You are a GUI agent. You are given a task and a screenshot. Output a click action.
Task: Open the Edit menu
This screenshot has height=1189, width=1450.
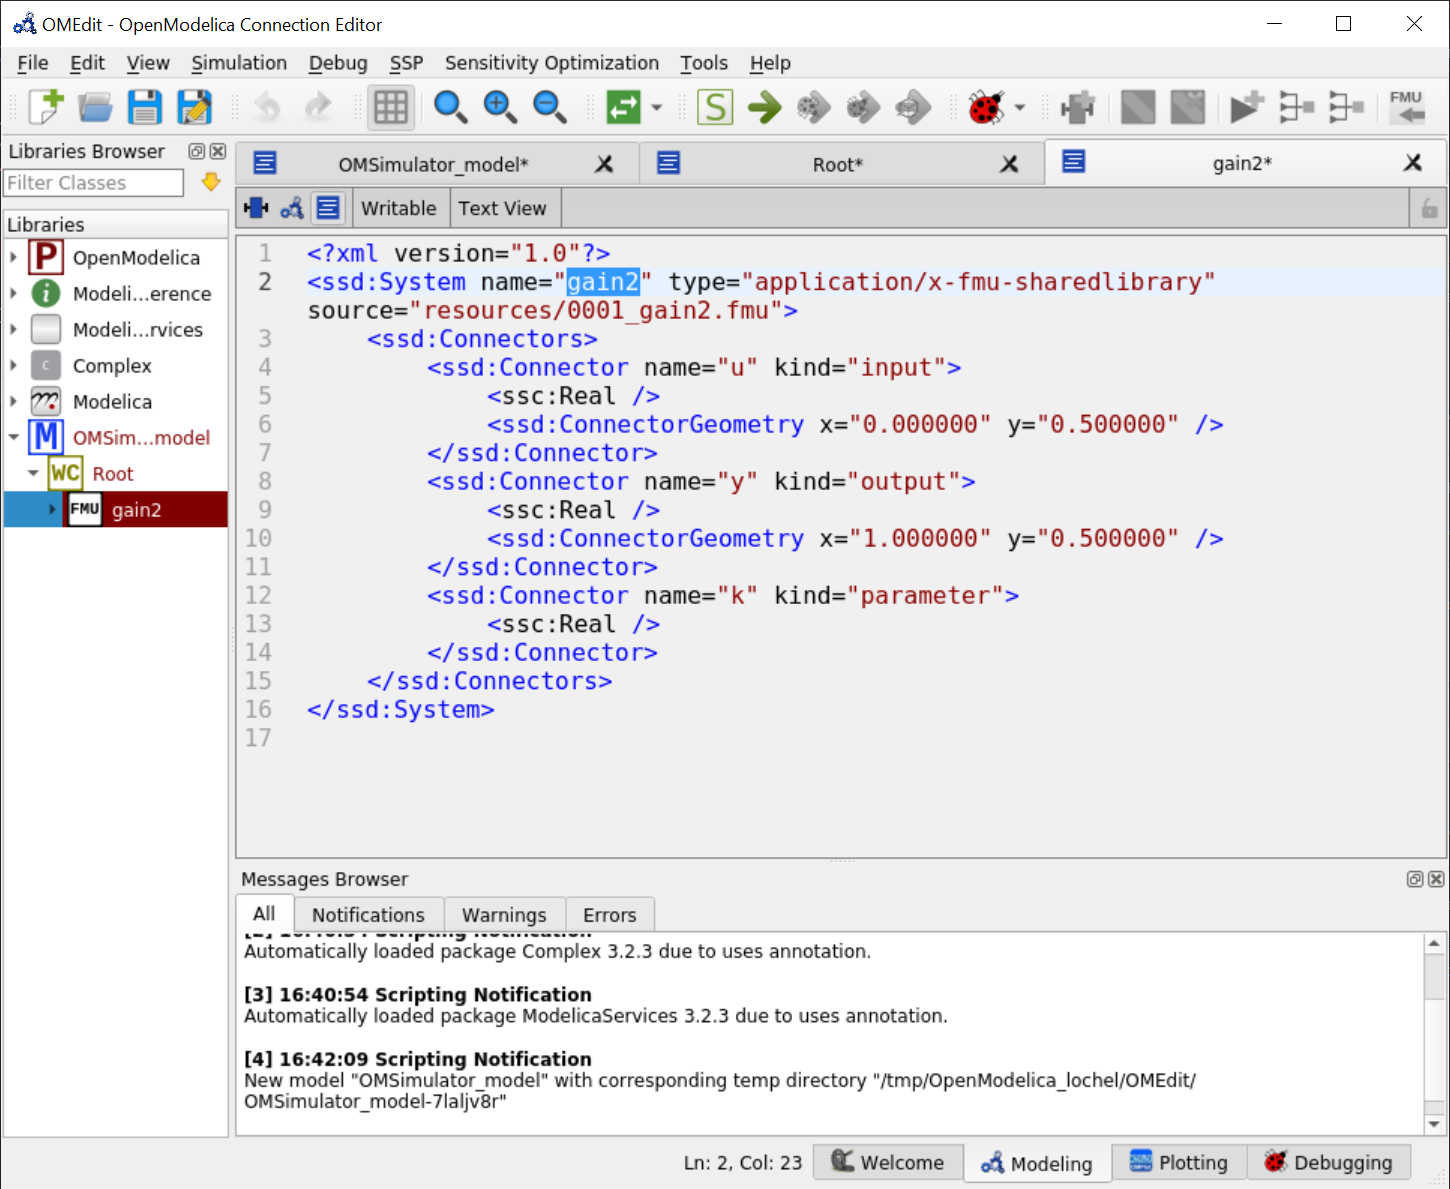pyautogui.click(x=87, y=63)
